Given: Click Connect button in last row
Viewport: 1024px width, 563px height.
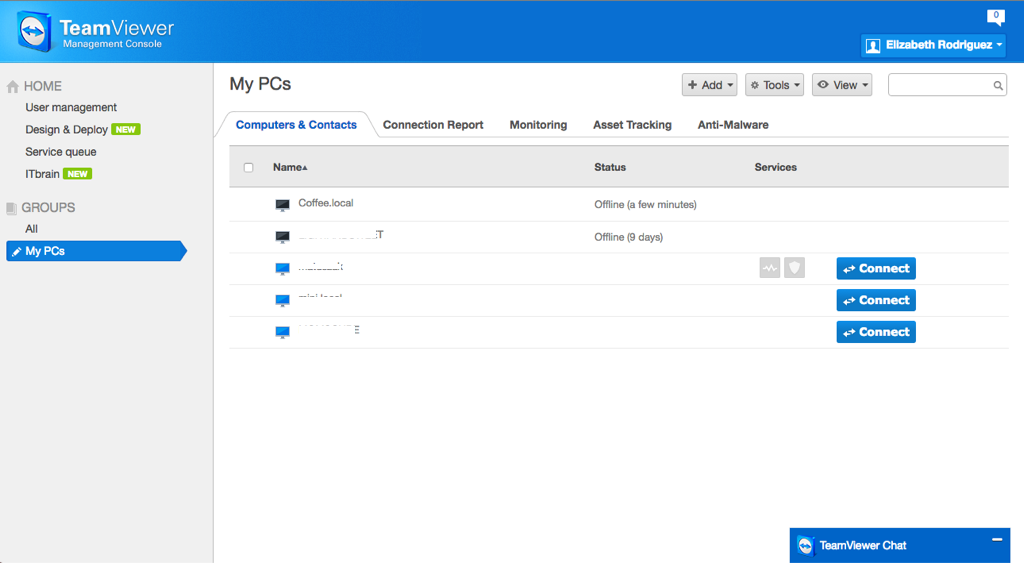Looking at the screenshot, I should [876, 332].
